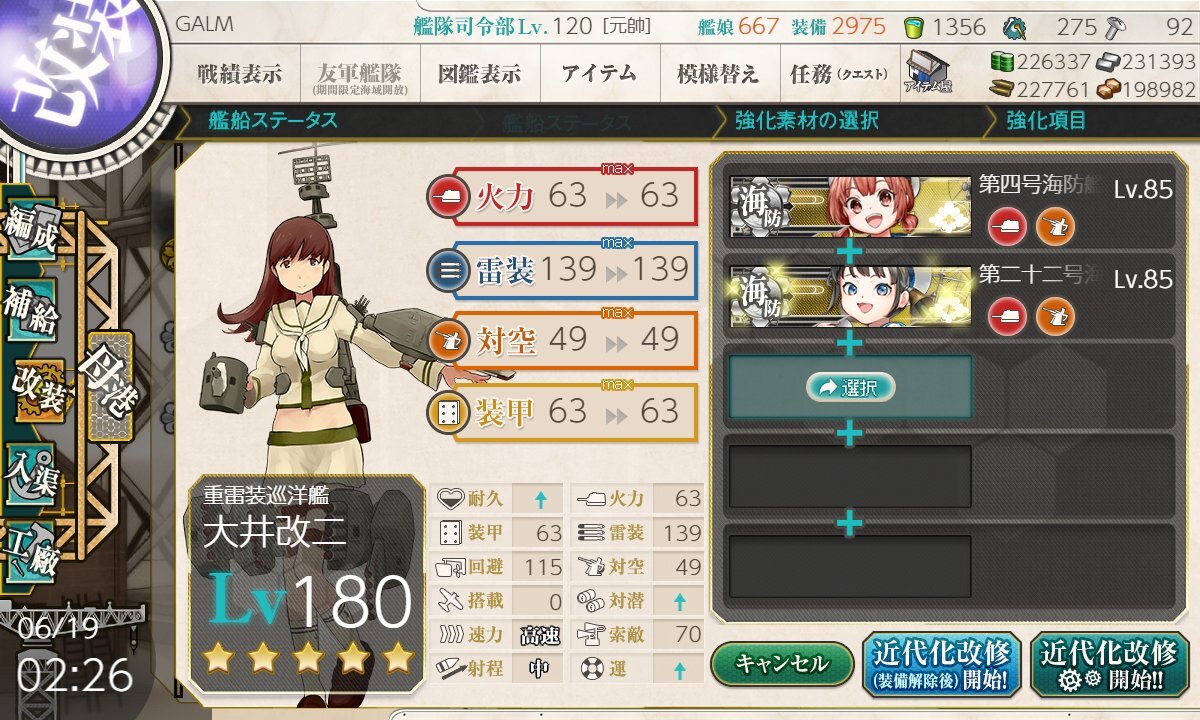This screenshot has width=1200, height=720.
Task: Open the アイテム屋 item shop icon
Action: pos(929,72)
